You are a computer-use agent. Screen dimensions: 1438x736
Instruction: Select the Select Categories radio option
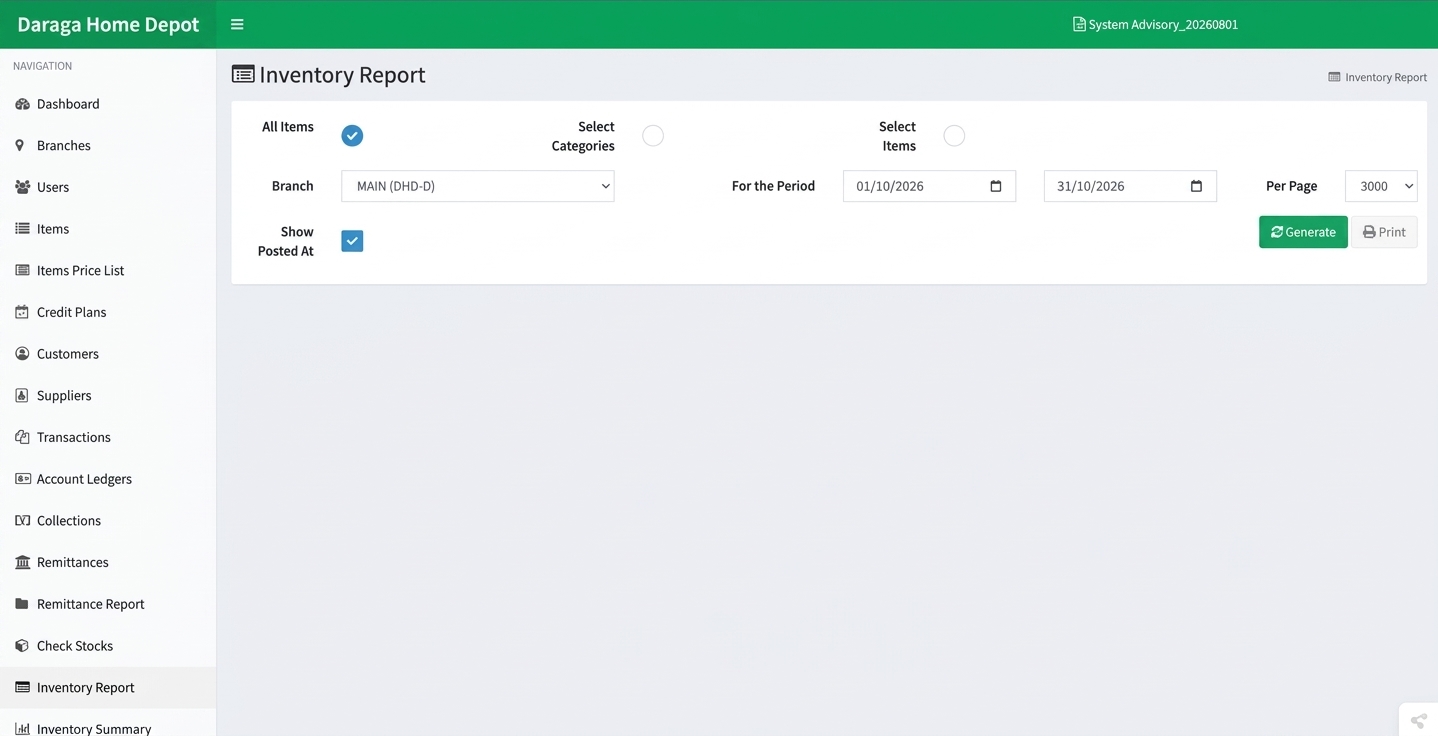click(653, 136)
